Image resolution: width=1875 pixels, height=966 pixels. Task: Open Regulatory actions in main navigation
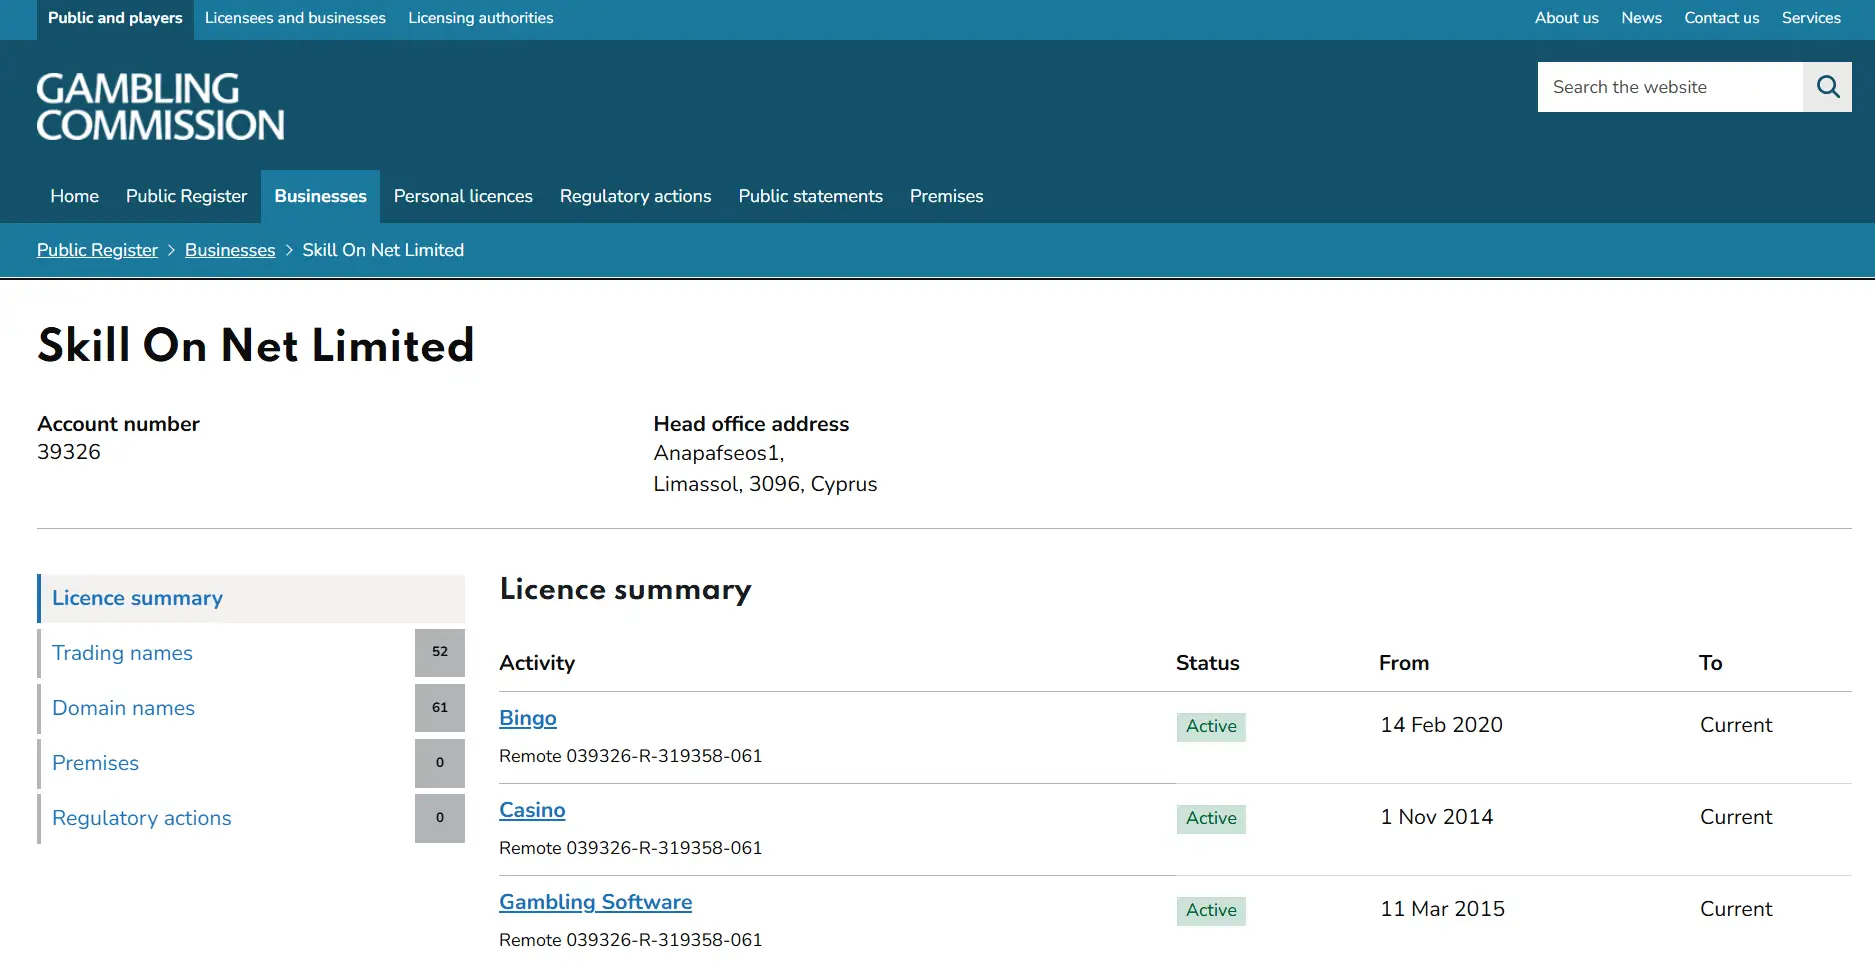635,196
